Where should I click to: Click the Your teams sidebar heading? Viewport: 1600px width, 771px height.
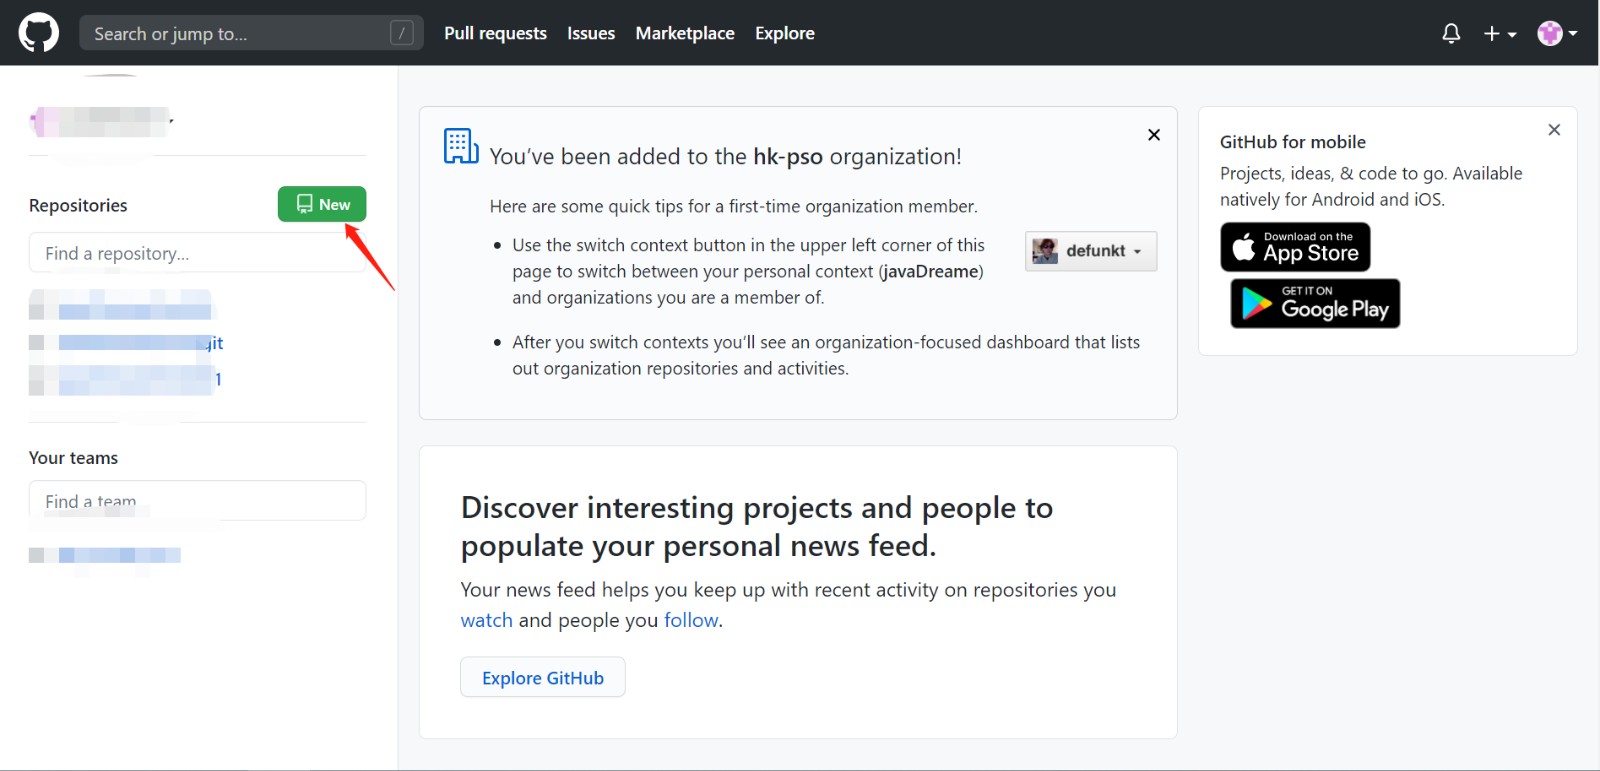pos(73,458)
